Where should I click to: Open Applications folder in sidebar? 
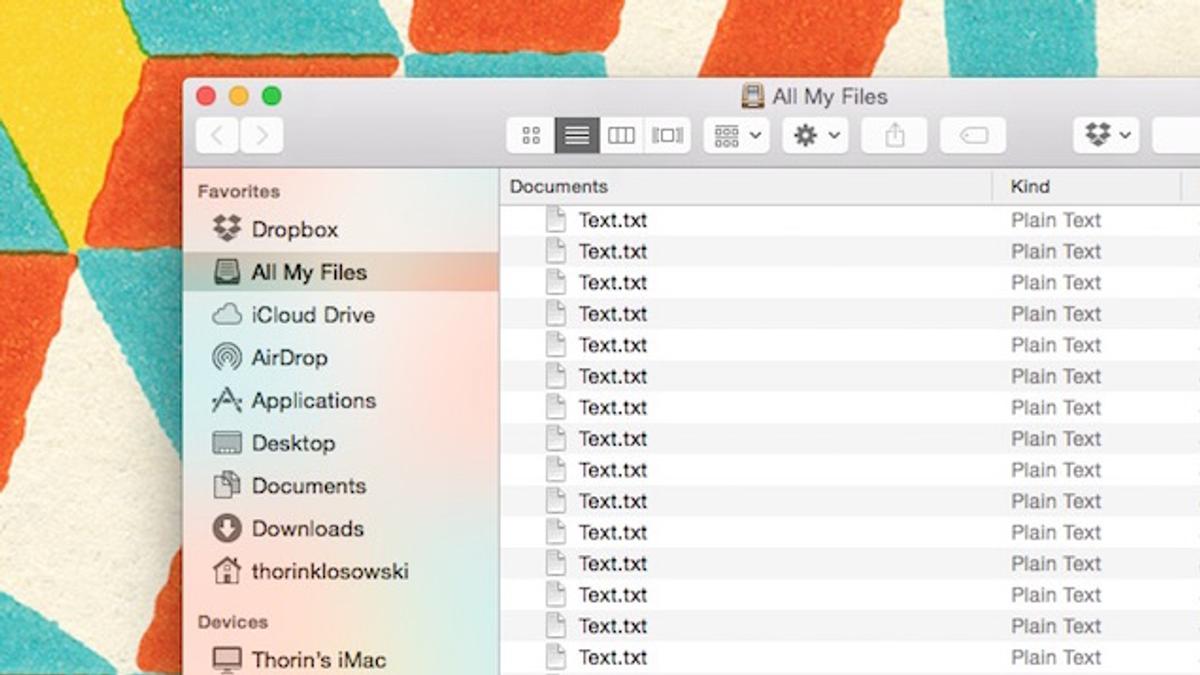(x=313, y=401)
